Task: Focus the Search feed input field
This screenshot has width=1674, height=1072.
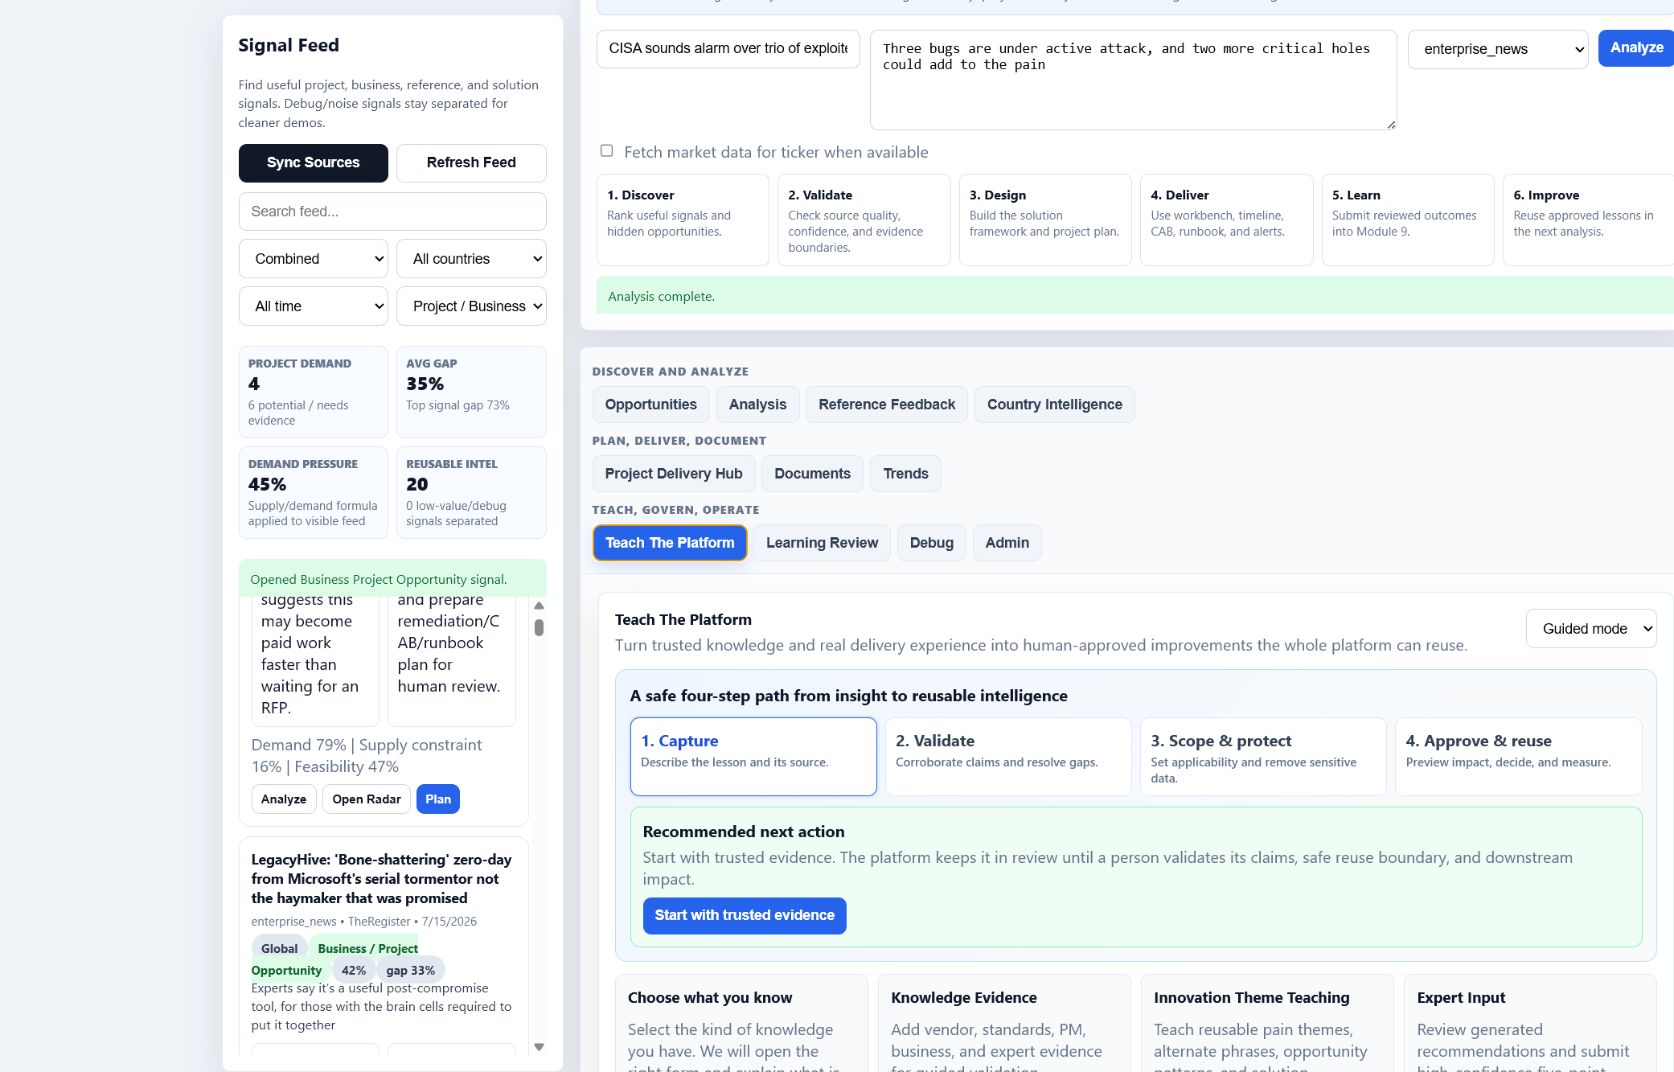Action: [x=392, y=212]
